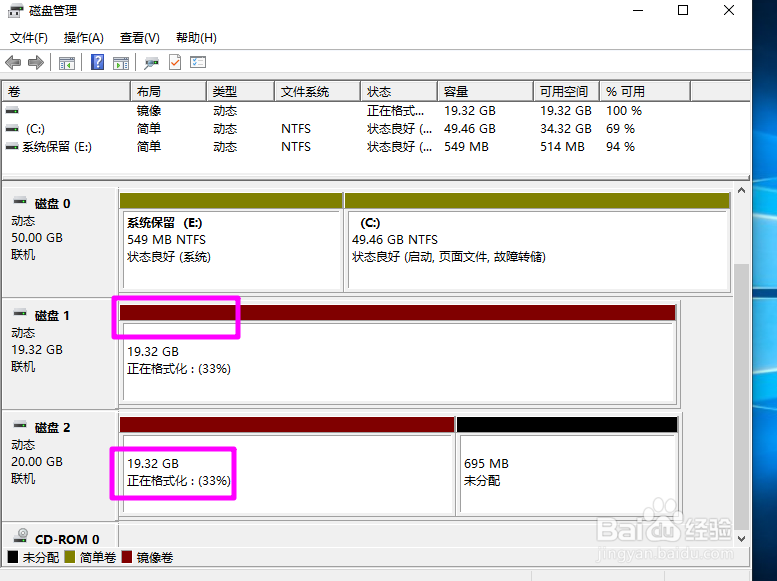Click the 549 MB capacity cell
The height and width of the screenshot is (581, 777).
pyautogui.click(x=466, y=147)
